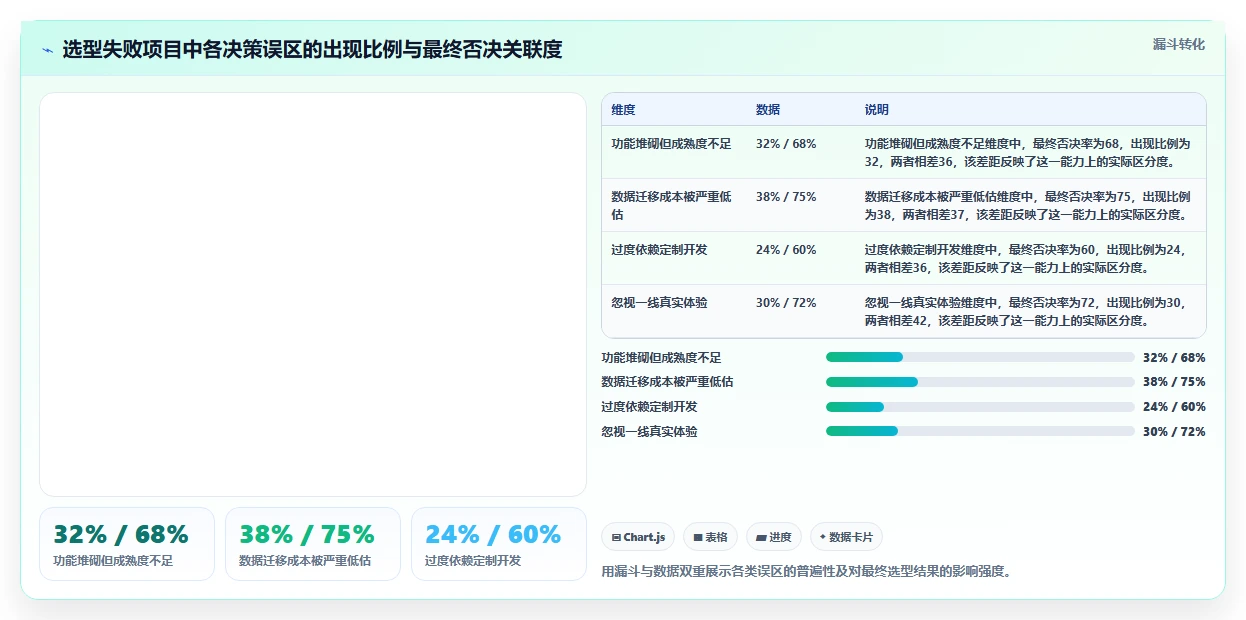Click progress value 30% / 72%
1246x620 pixels.
pyautogui.click(x=1174, y=432)
